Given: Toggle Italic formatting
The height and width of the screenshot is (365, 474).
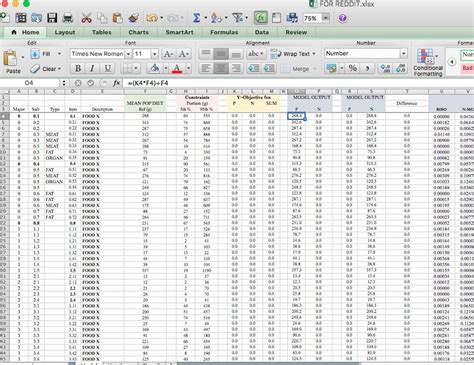Looking at the screenshot, I should pyautogui.click(x=92, y=68).
